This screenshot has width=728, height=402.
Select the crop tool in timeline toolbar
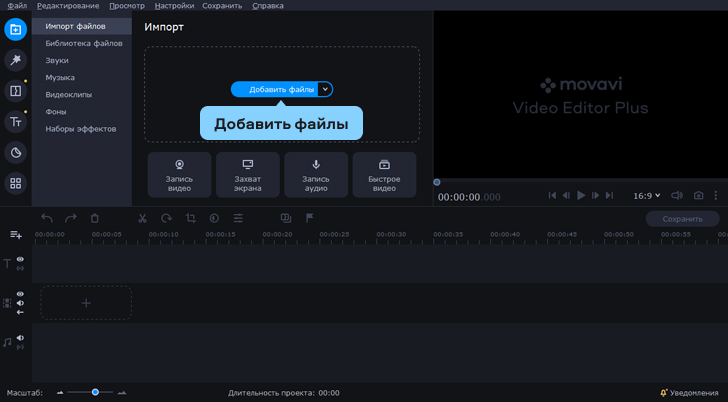[x=190, y=218]
